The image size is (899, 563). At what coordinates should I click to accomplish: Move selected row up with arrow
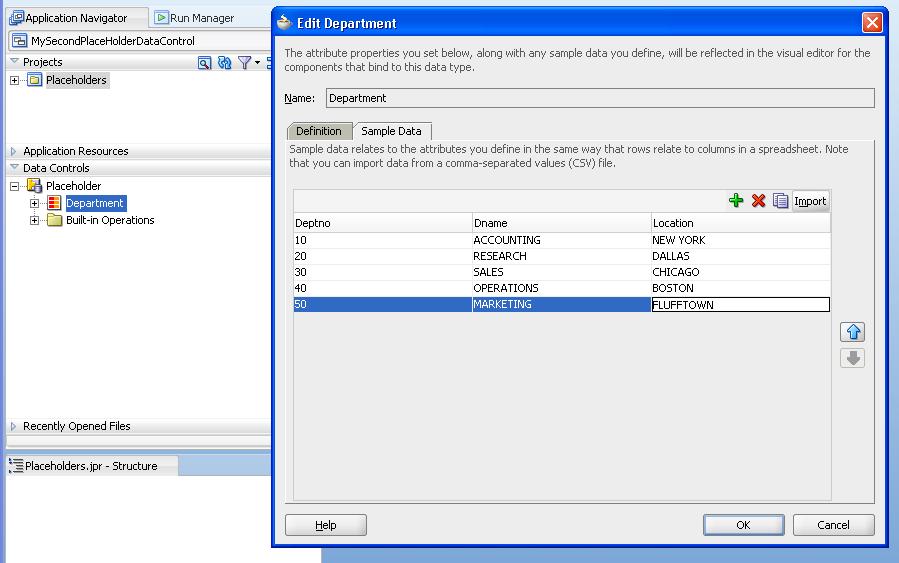click(852, 332)
